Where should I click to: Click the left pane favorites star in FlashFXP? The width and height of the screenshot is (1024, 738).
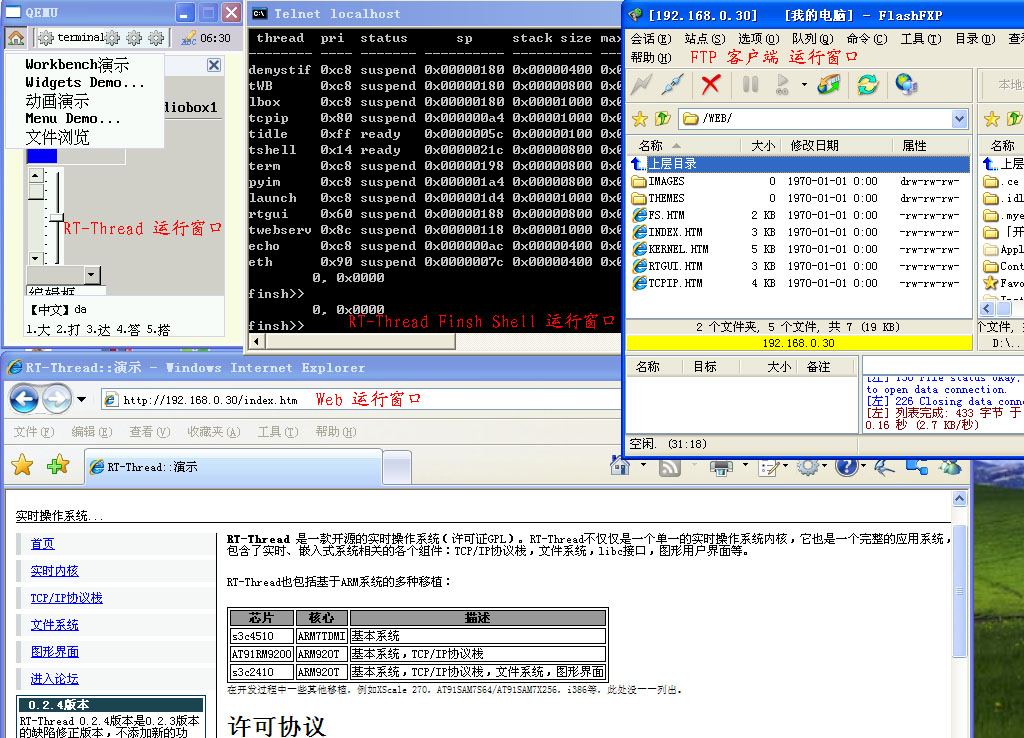[x=639, y=118]
